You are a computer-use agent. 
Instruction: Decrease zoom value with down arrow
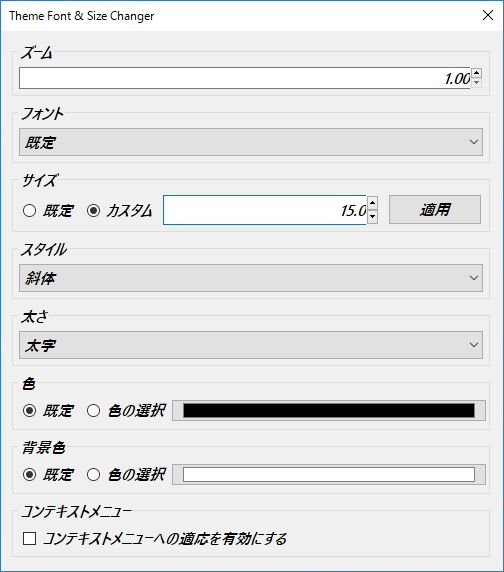476,82
